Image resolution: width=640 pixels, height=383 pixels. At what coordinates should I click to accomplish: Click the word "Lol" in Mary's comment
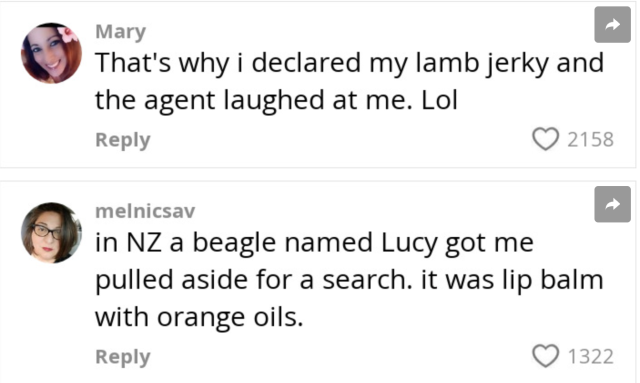[x=439, y=100]
